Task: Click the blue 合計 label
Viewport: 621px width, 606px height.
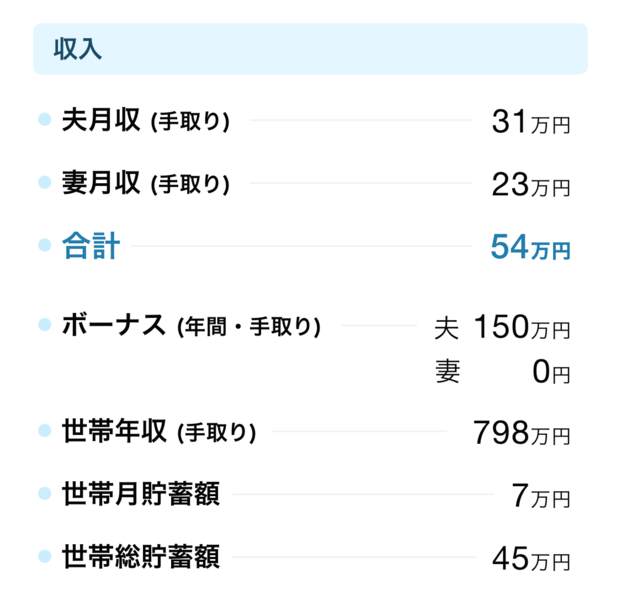Action: point(91,246)
